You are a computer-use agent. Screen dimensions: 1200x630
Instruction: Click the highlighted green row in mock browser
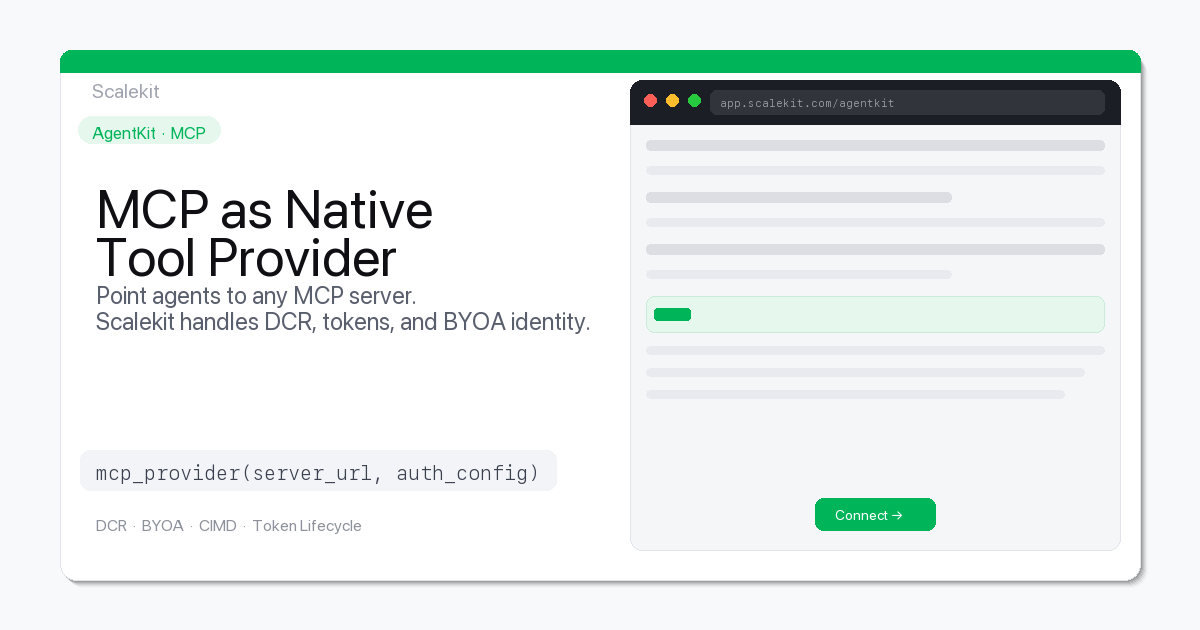tap(875, 314)
